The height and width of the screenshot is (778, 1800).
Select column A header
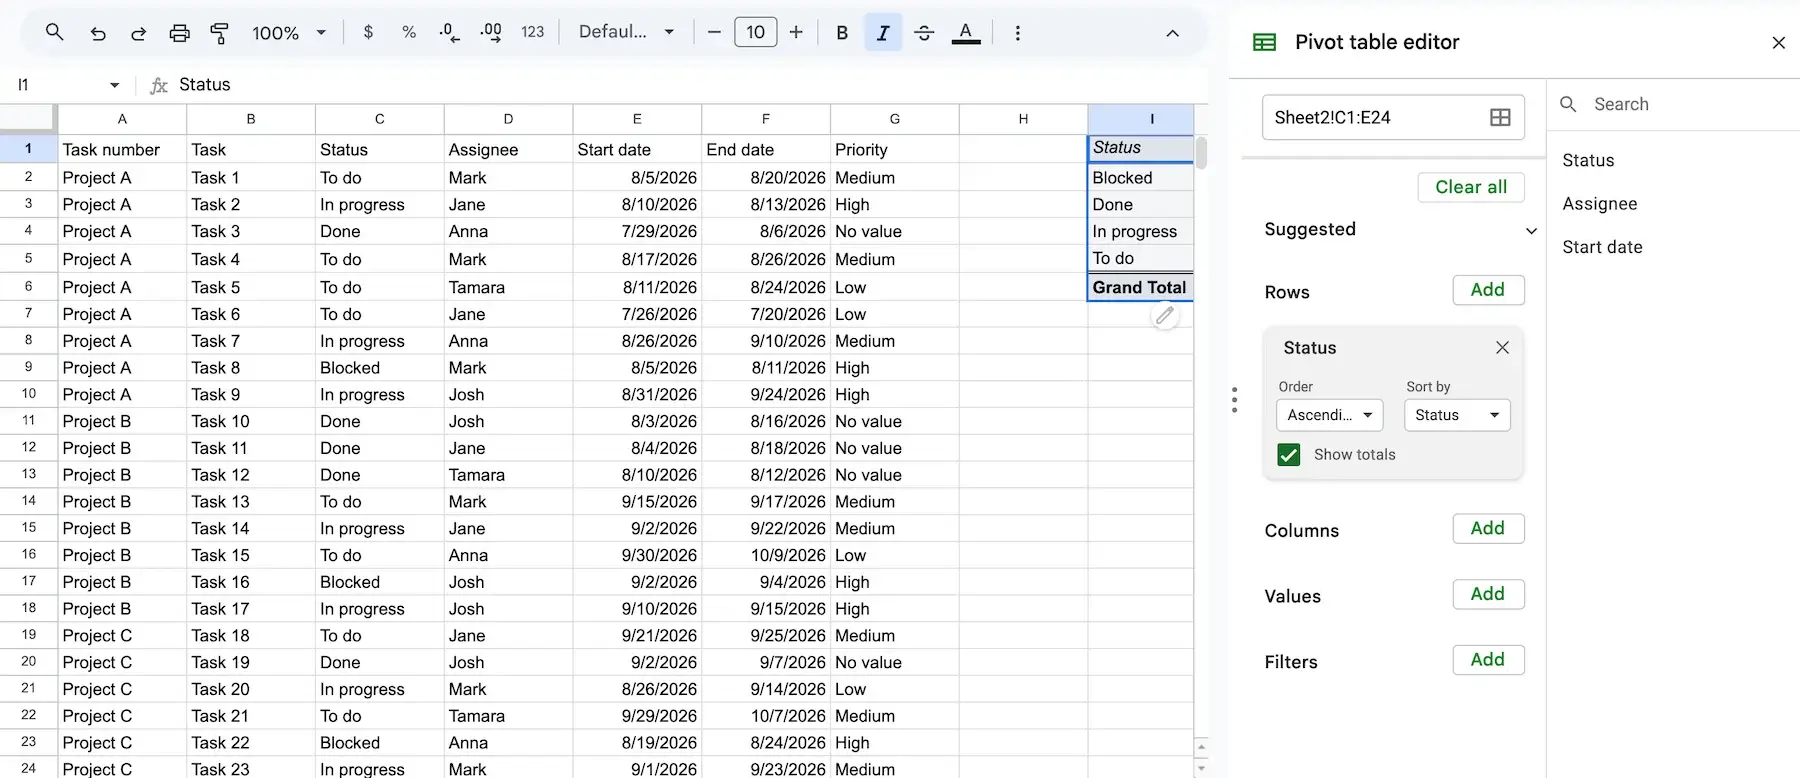coord(122,119)
